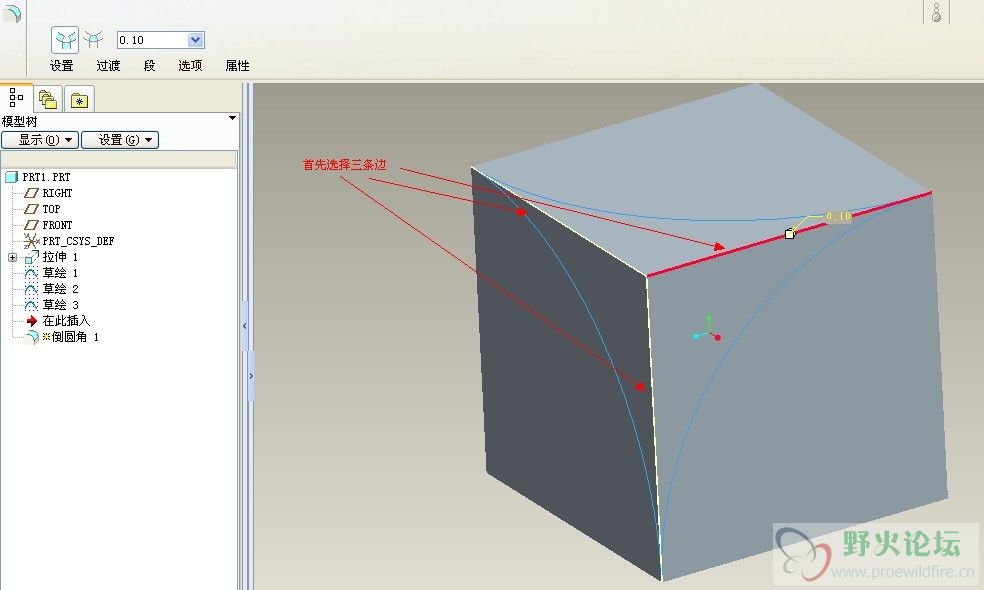This screenshot has width=984, height=590.
Task: Click the TOP plane icon
Action: (x=31, y=209)
